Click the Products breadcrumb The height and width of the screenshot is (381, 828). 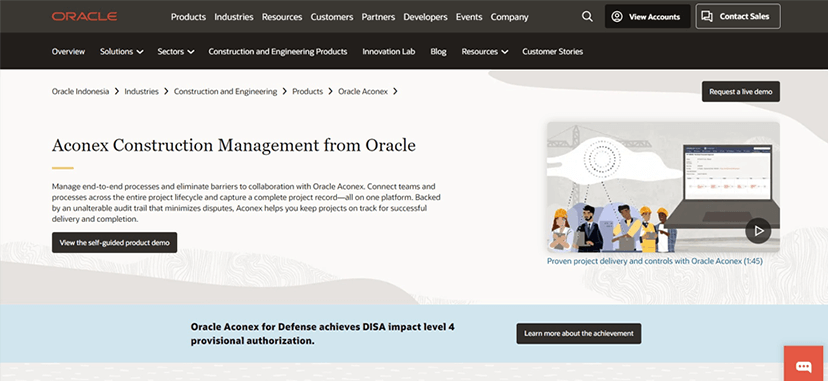pos(307,91)
